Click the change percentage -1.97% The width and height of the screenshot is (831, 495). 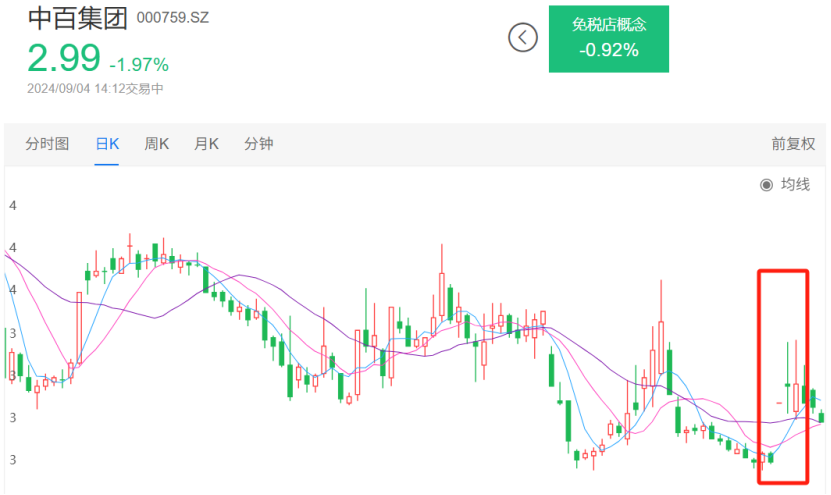[x=139, y=65]
